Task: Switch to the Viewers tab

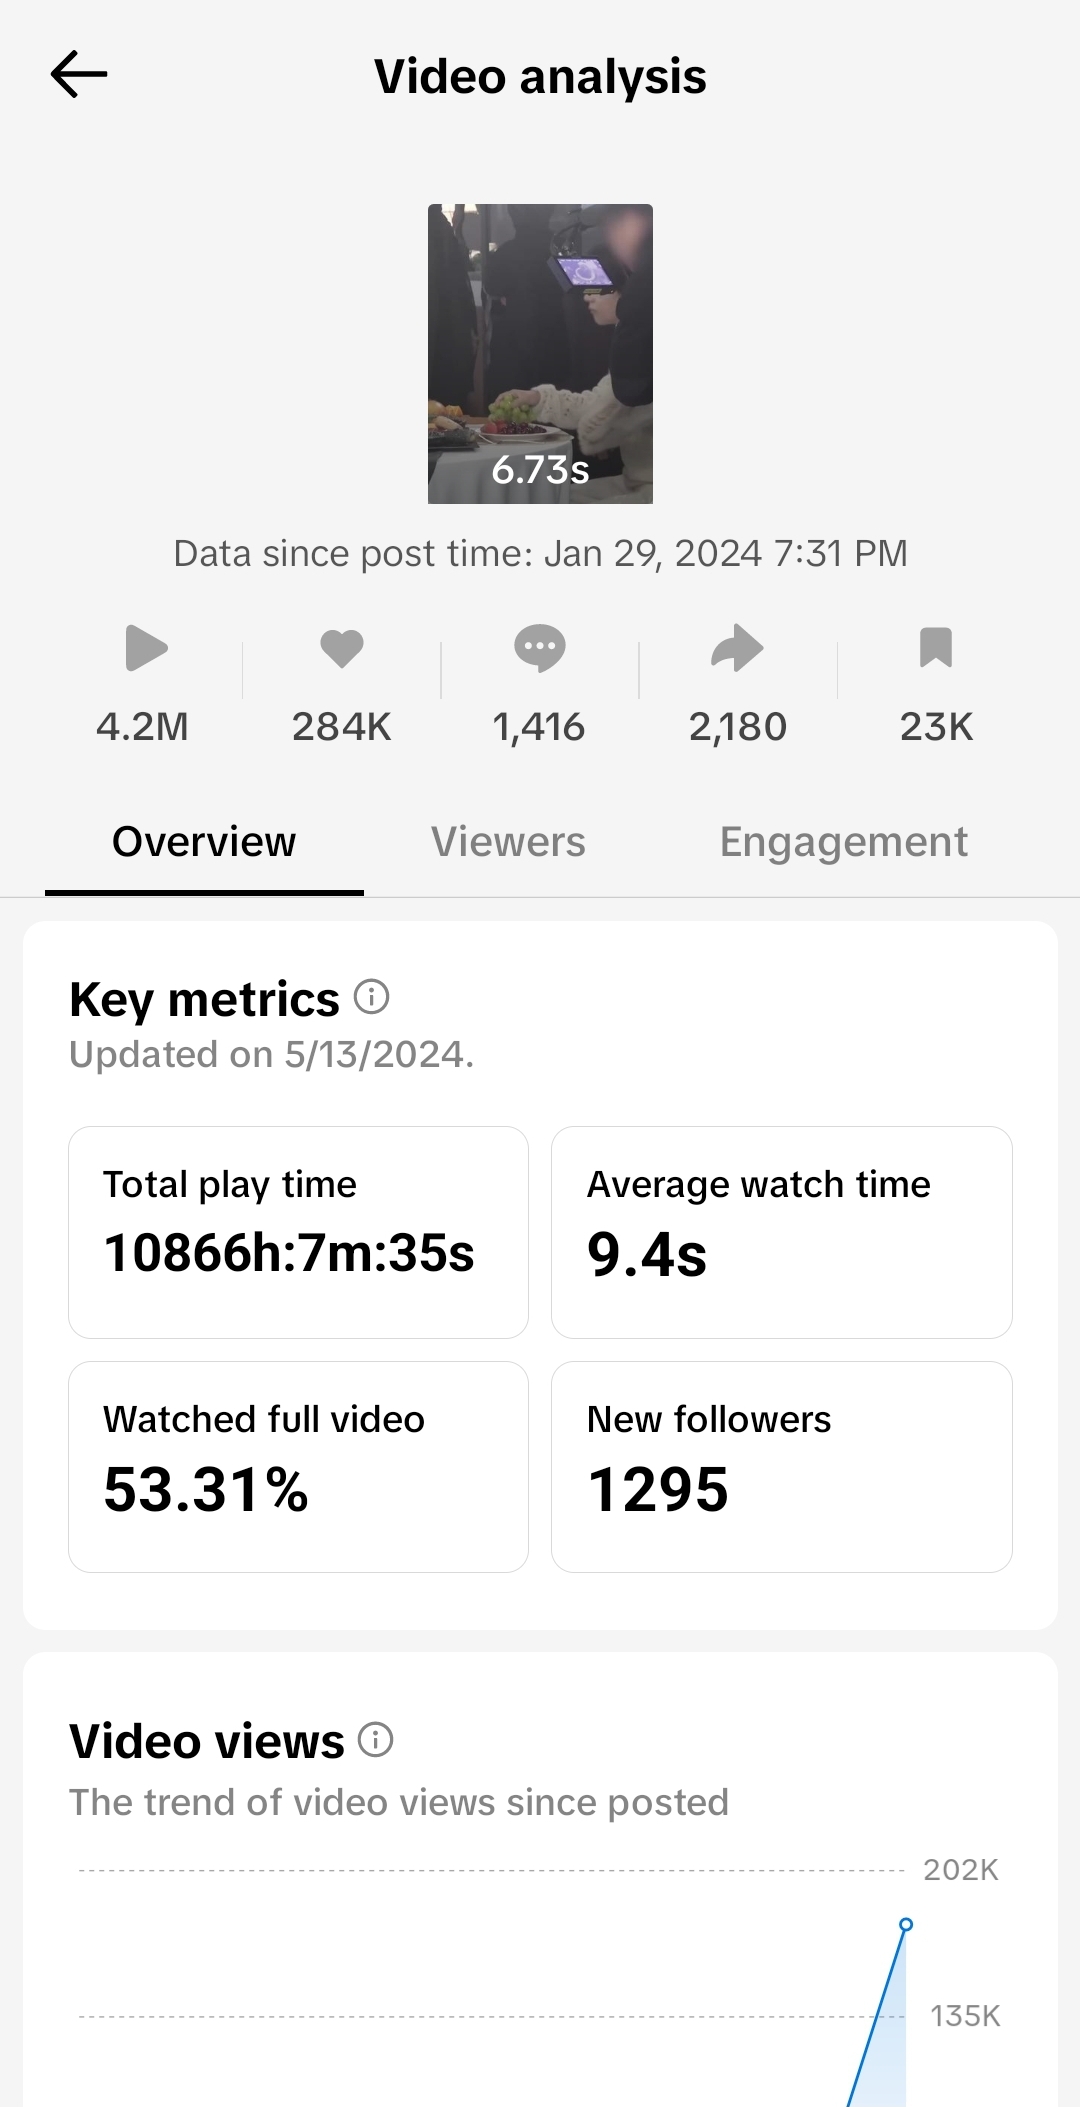Action: [x=508, y=842]
